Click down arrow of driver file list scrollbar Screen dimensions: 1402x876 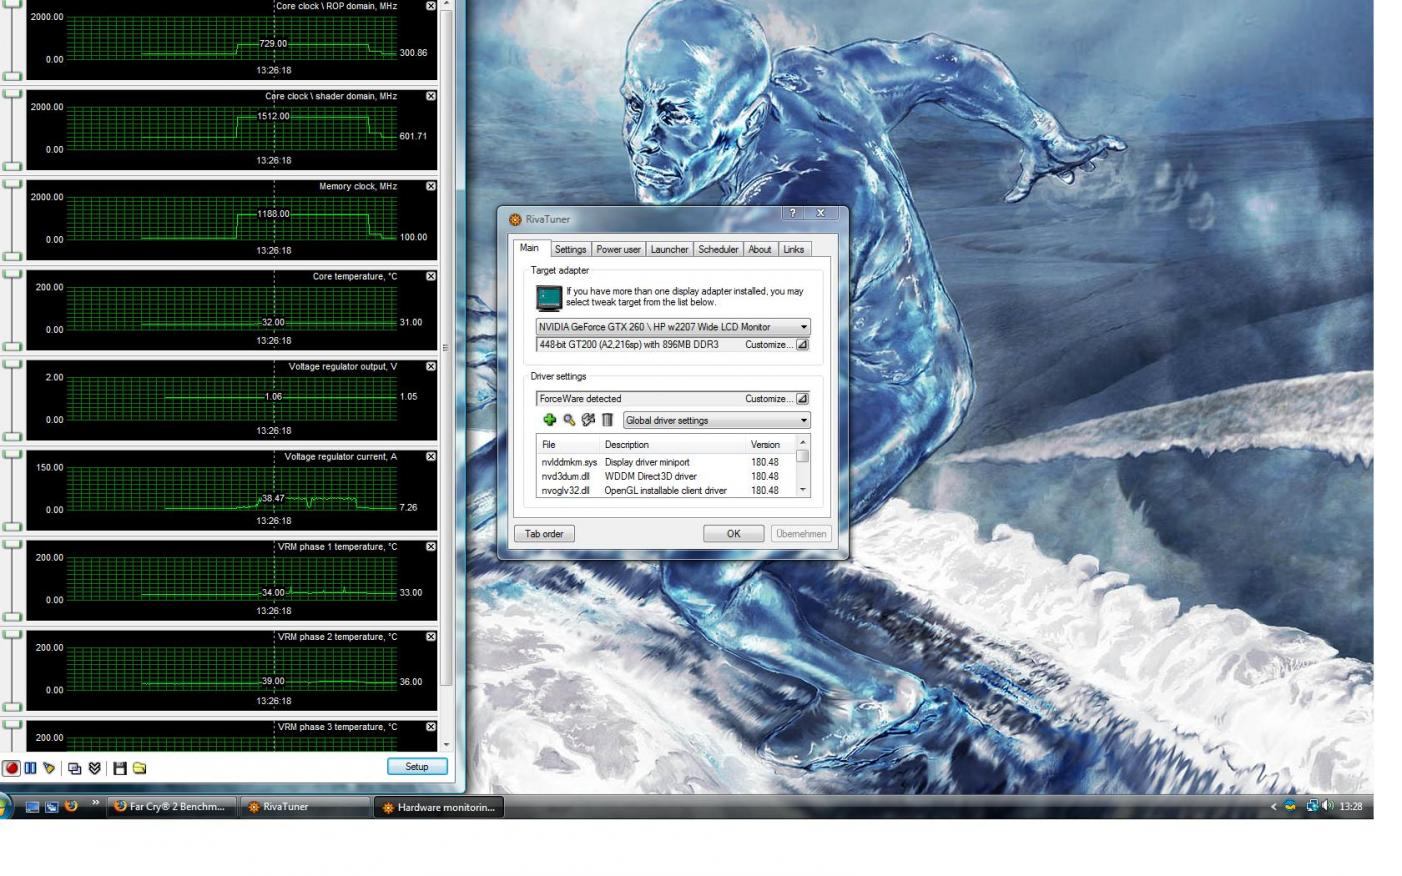pos(803,490)
